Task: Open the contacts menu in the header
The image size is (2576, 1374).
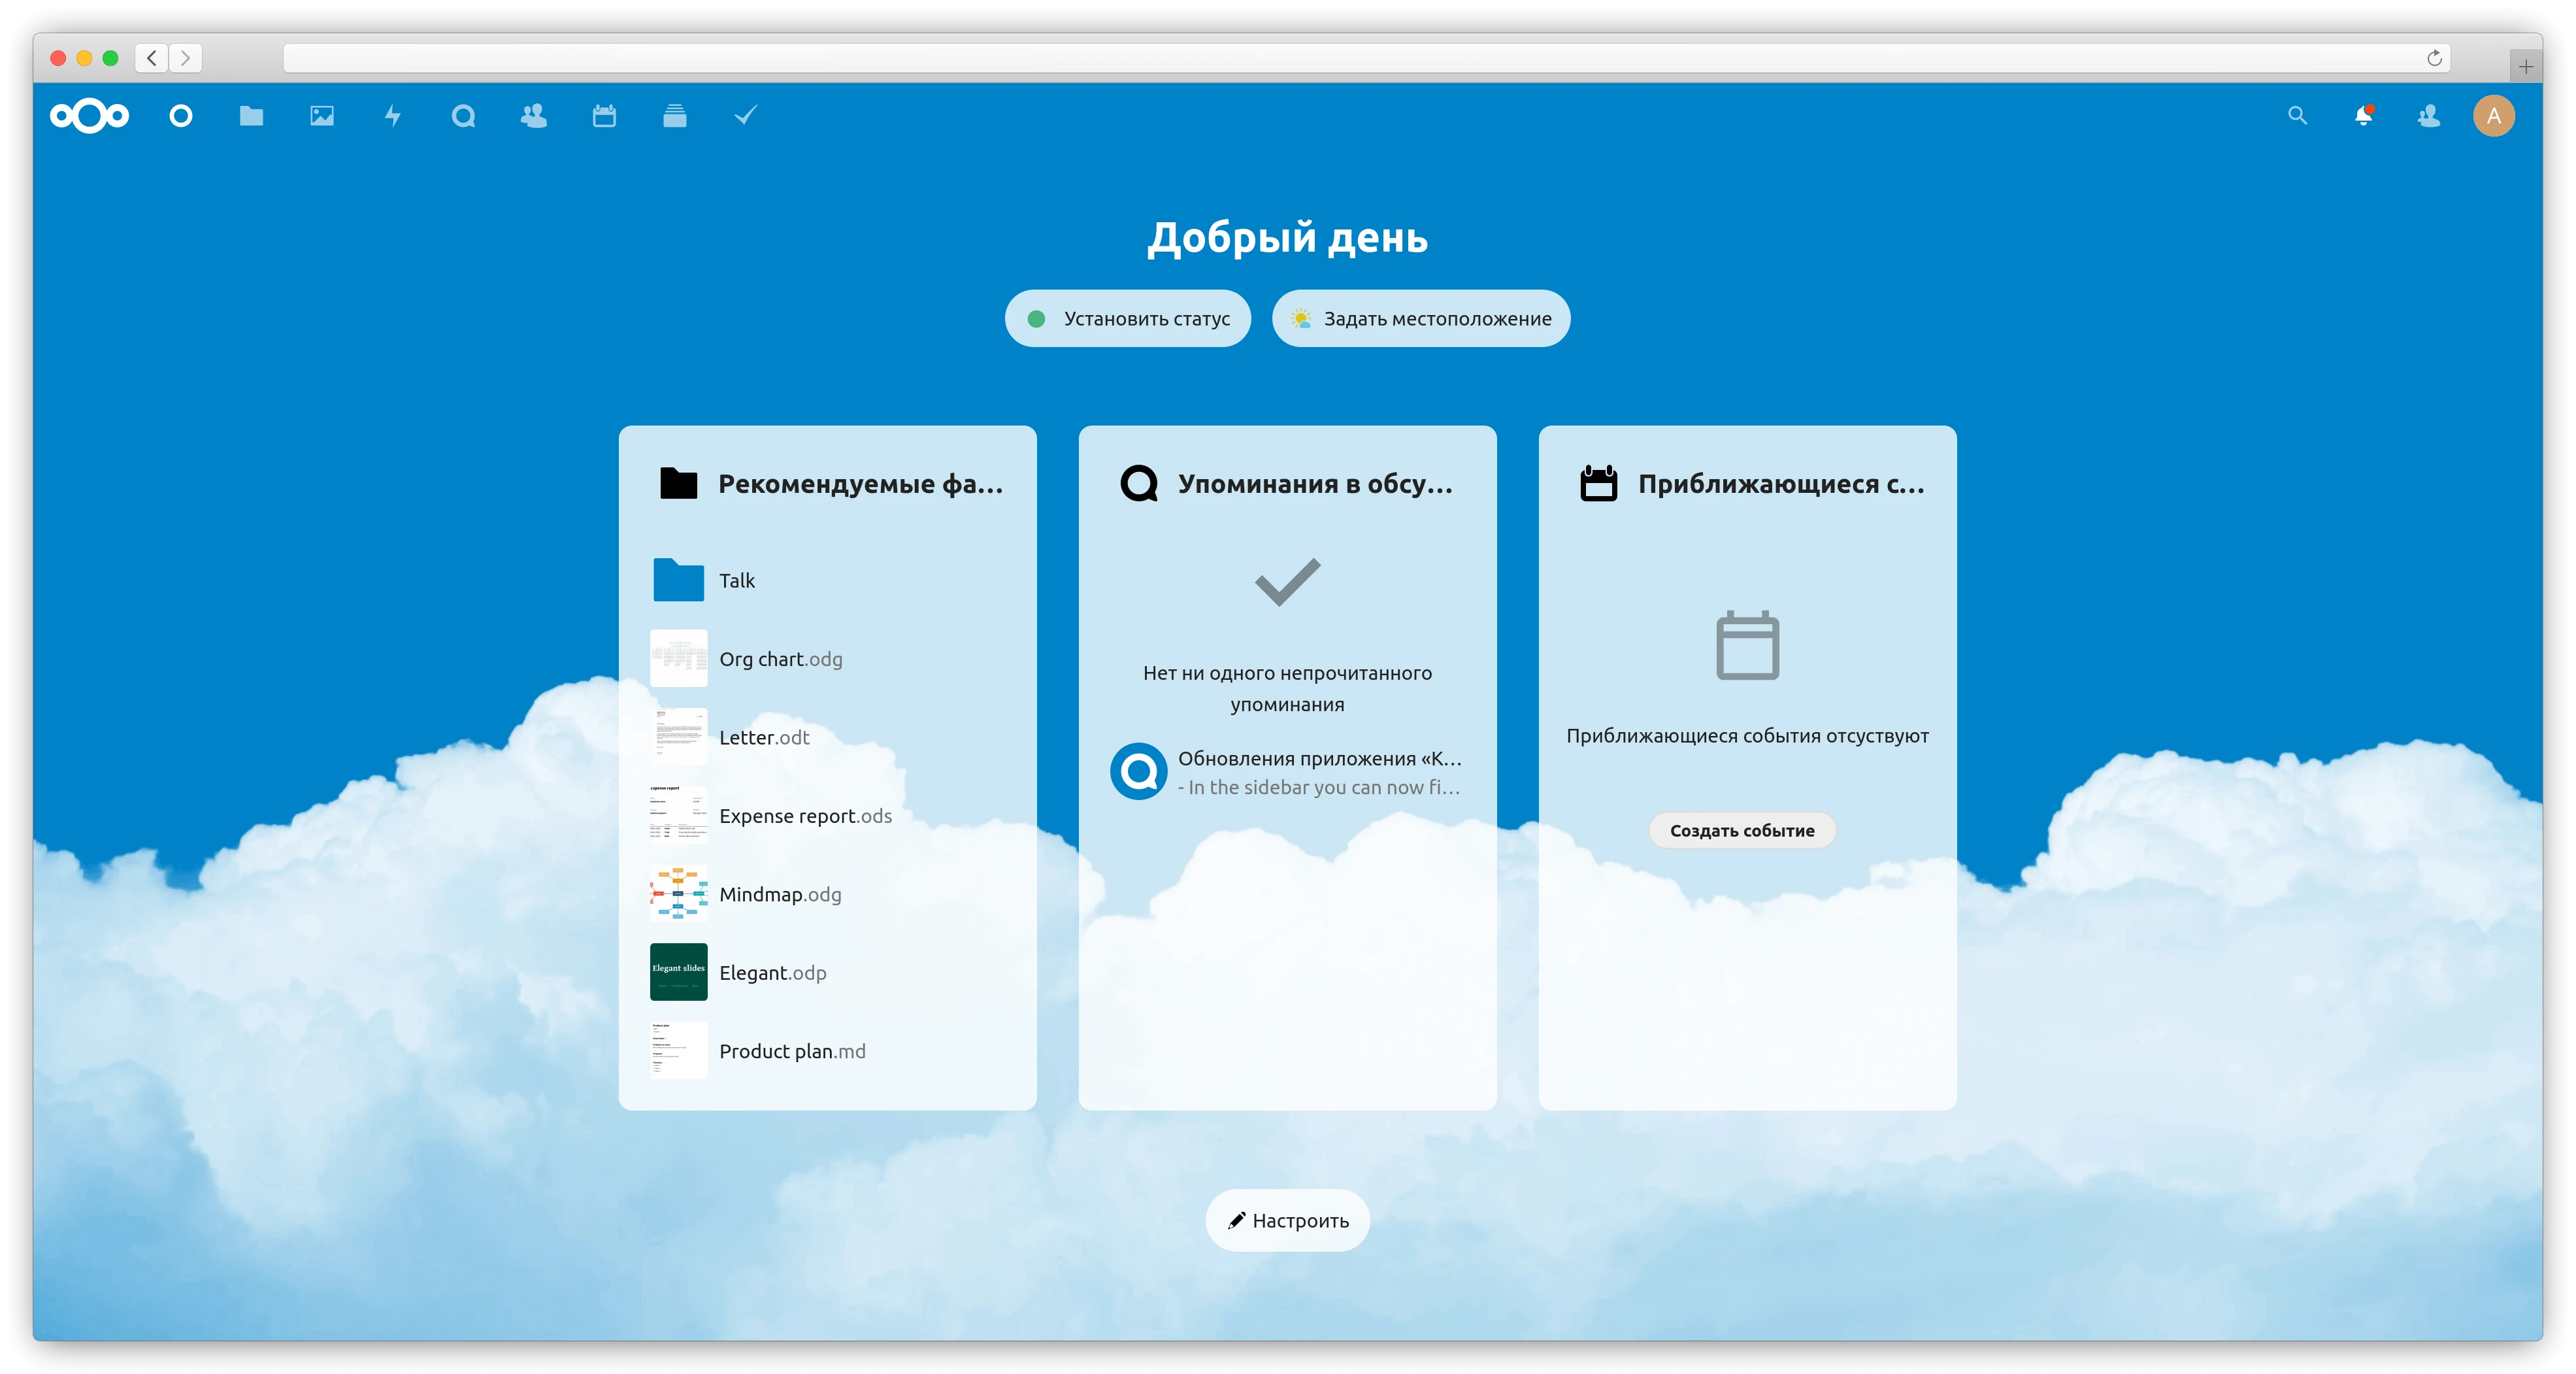Action: (2429, 116)
